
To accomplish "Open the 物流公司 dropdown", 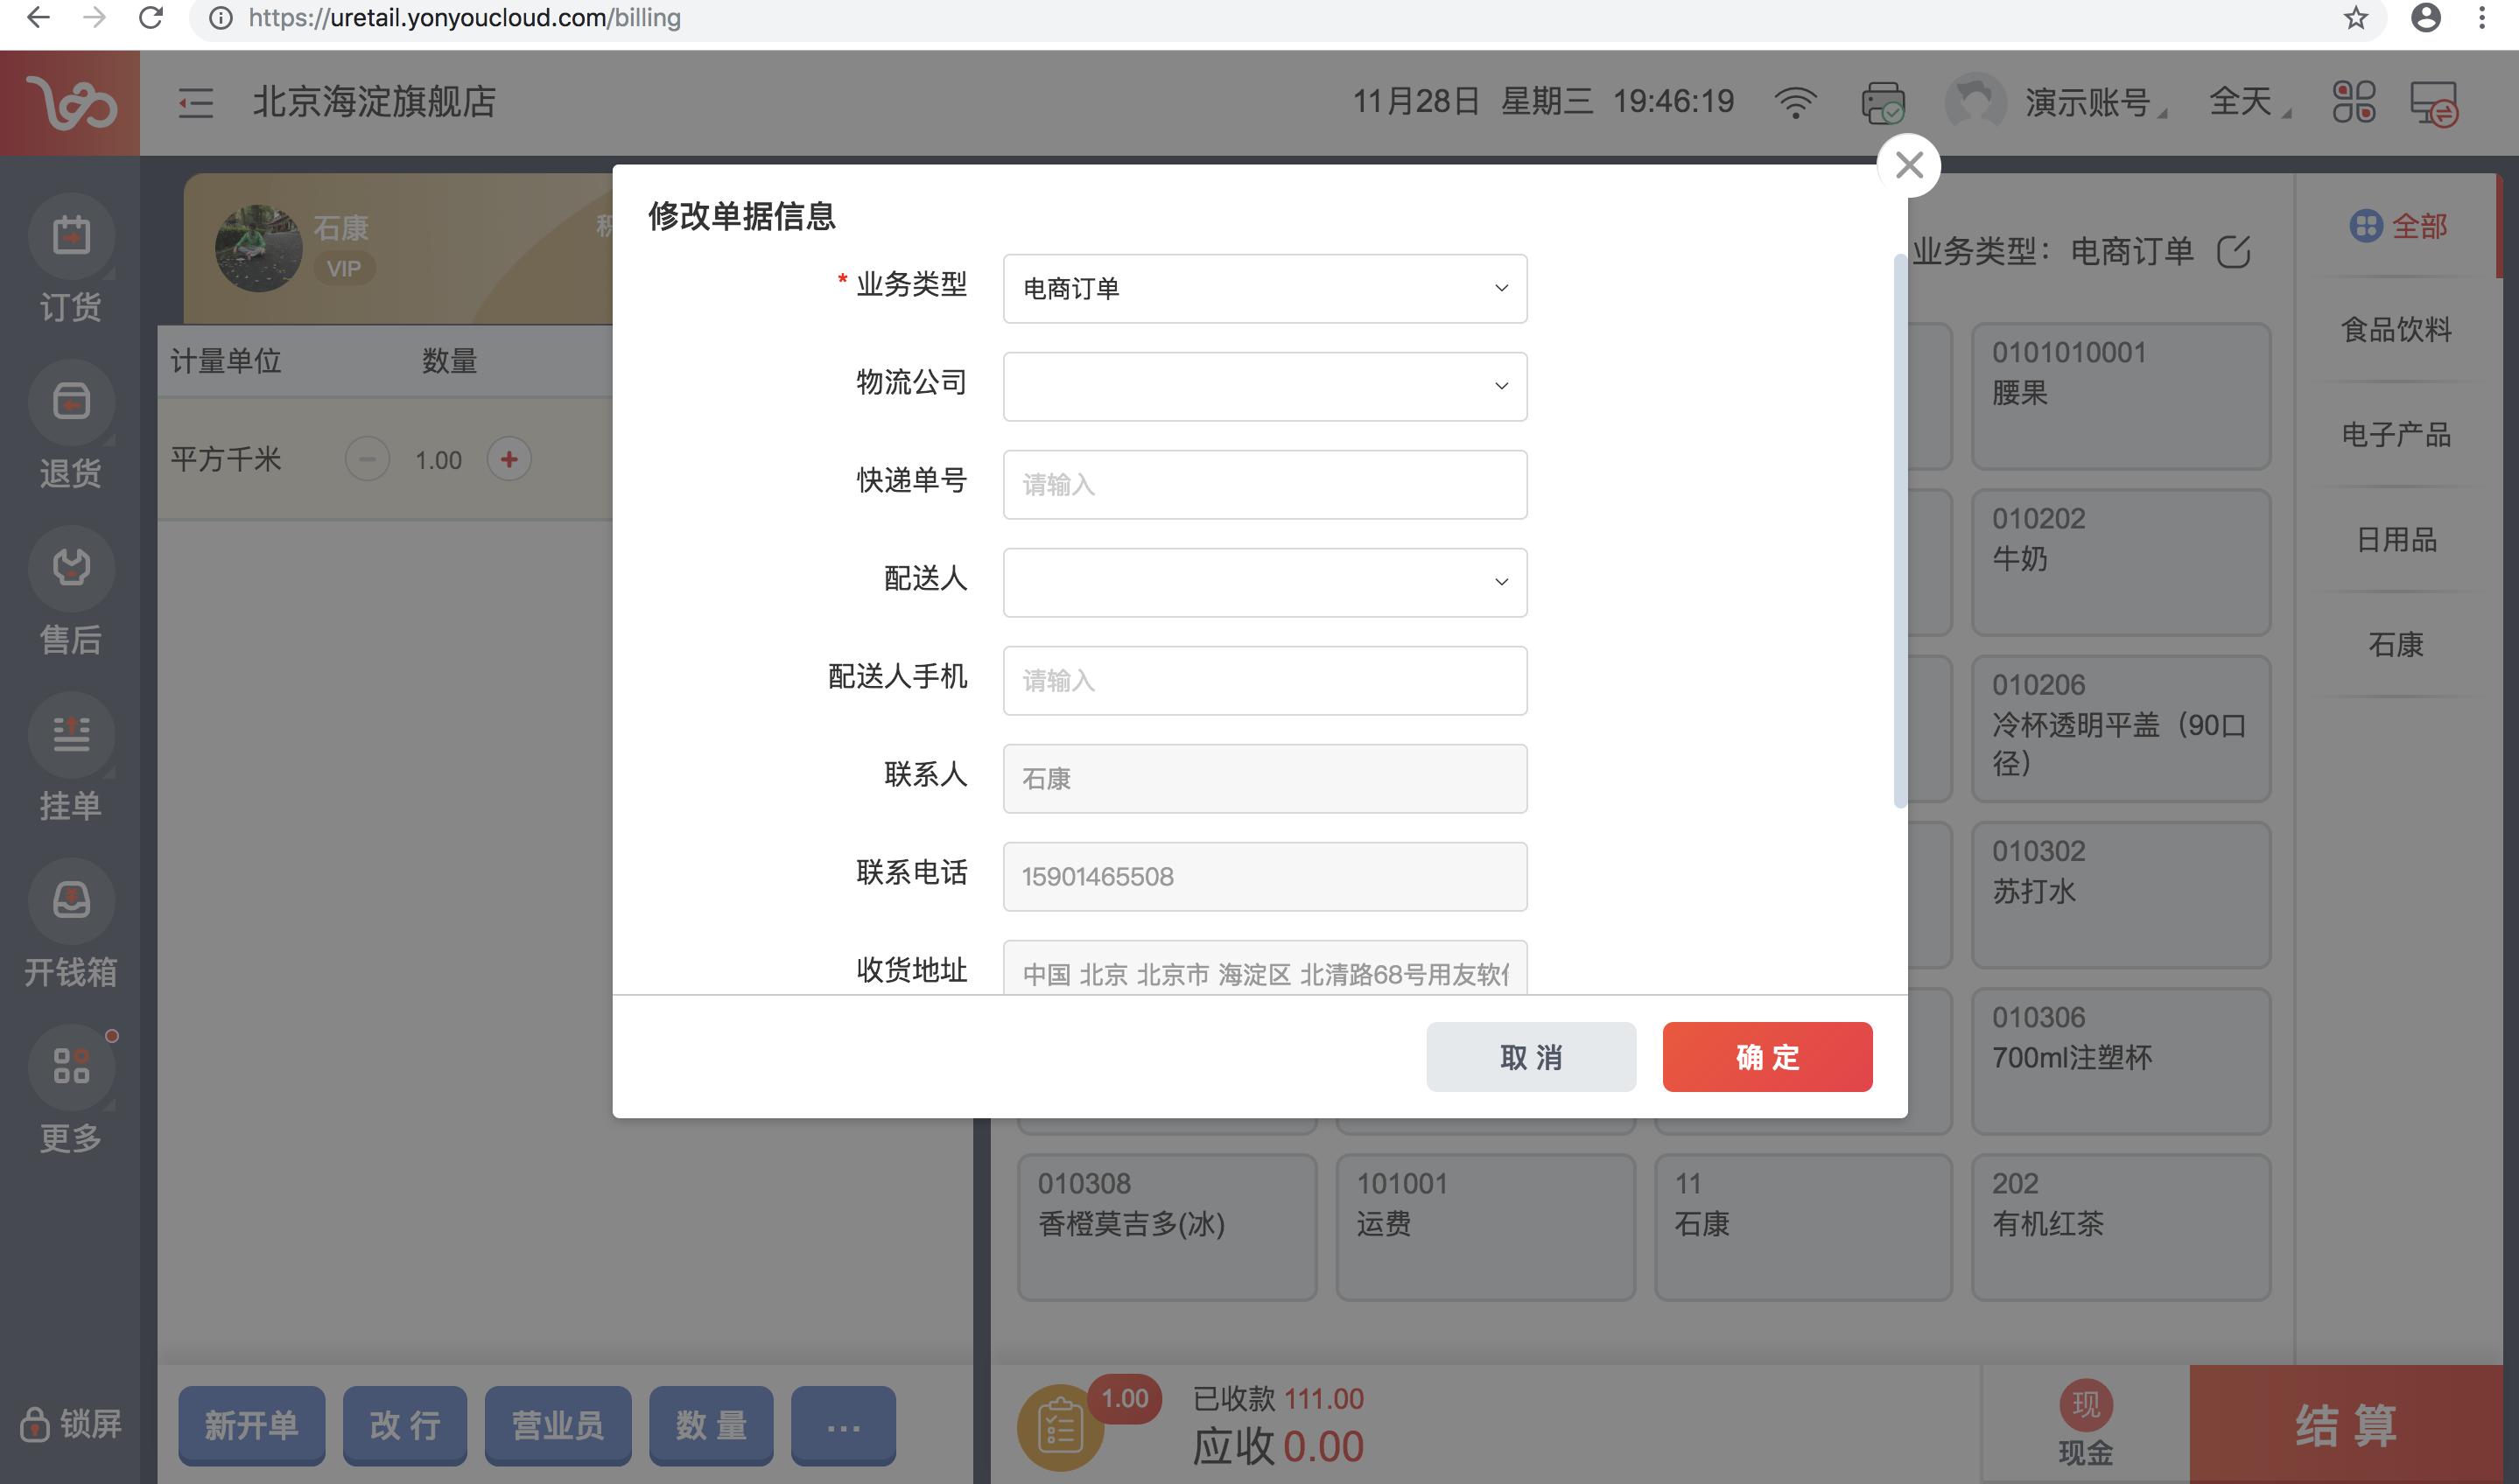I will [1264, 386].
